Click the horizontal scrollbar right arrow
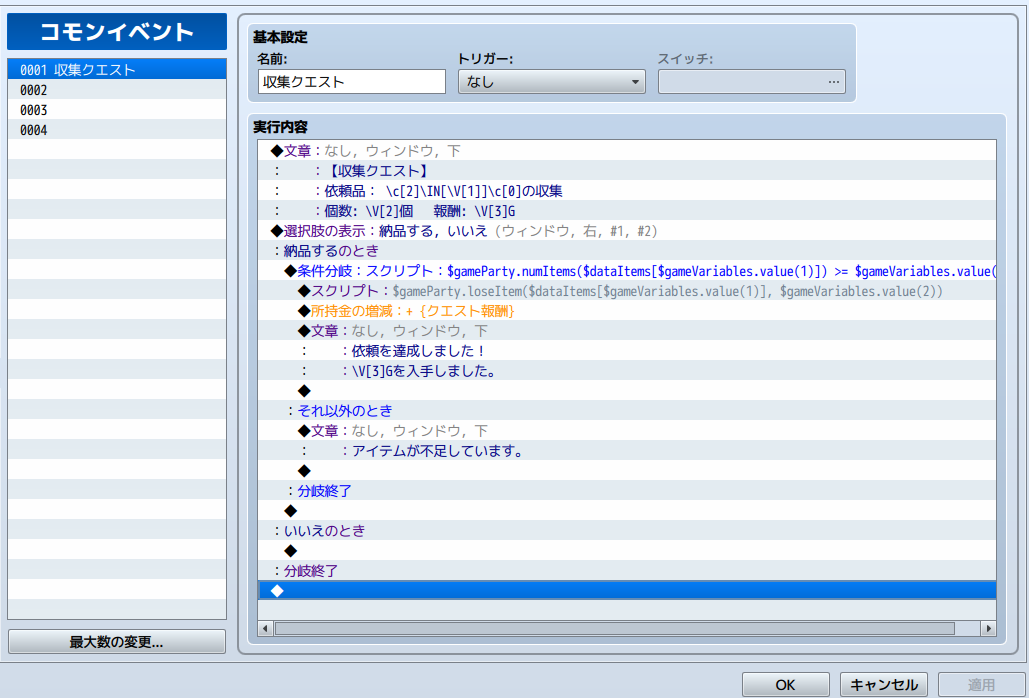Image resolution: width=1029 pixels, height=698 pixels. pos(988,628)
